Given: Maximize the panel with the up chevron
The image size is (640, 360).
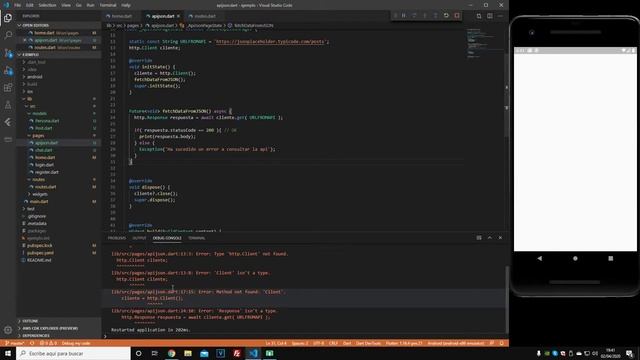Looking at the screenshot, I should (490, 238).
